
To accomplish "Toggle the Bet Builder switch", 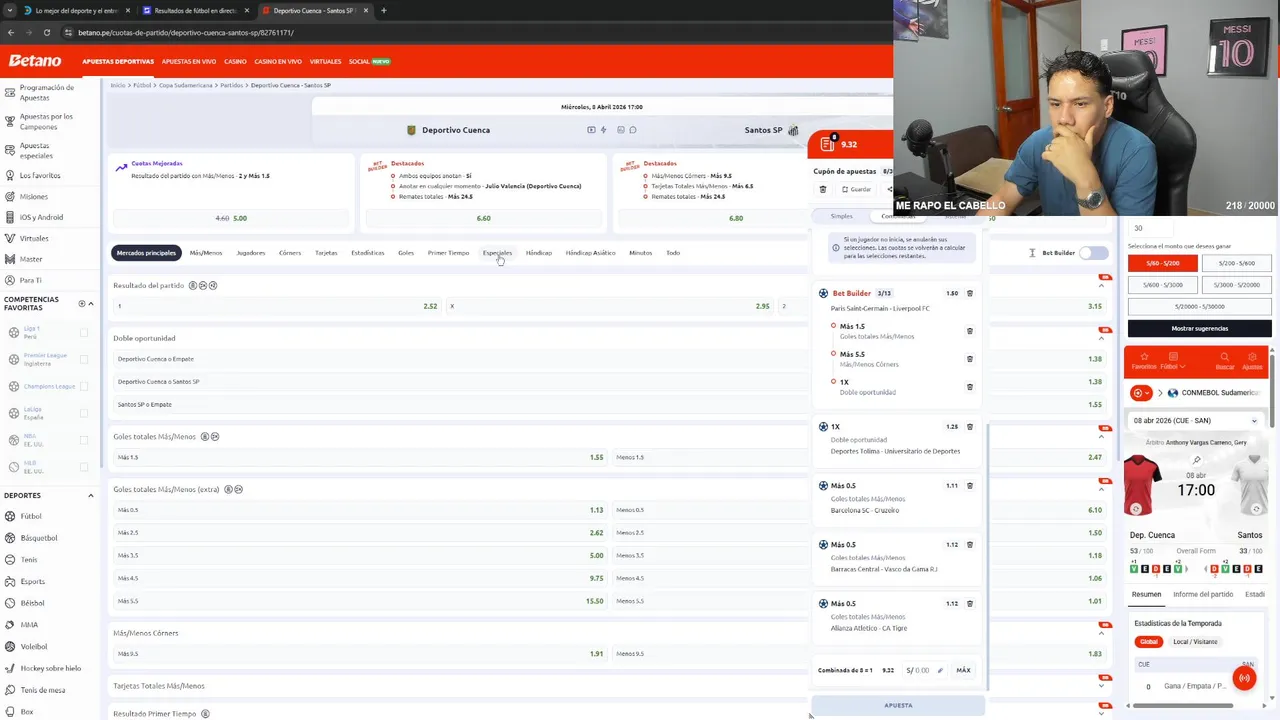I will click(x=1093, y=253).
